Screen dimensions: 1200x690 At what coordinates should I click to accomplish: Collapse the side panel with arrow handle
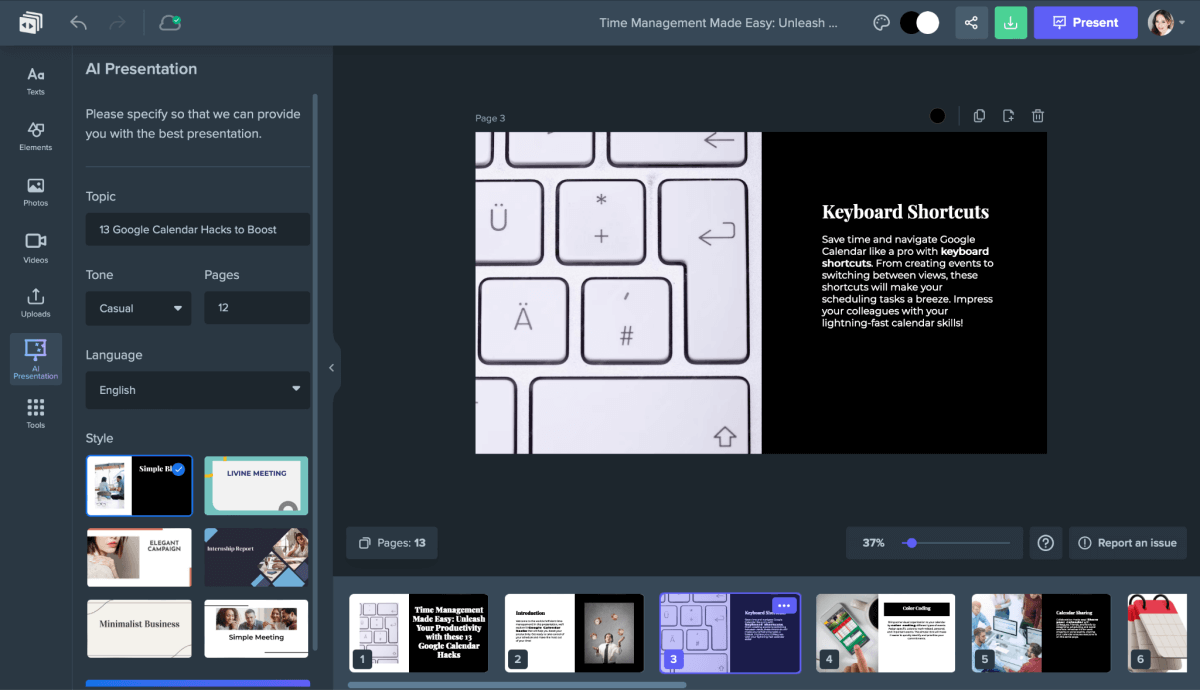332,368
